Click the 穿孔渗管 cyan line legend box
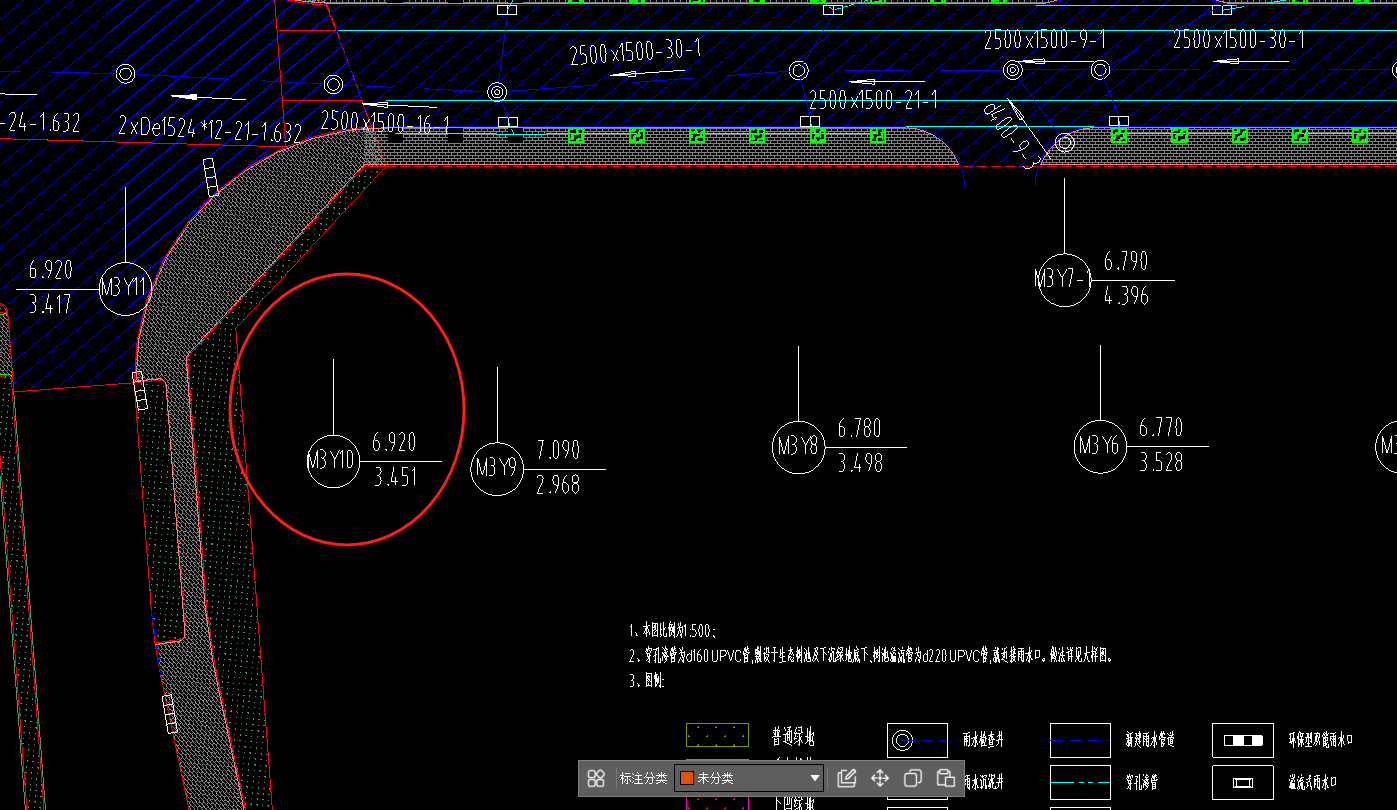This screenshot has height=810, width=1397. pos(1080,782)
